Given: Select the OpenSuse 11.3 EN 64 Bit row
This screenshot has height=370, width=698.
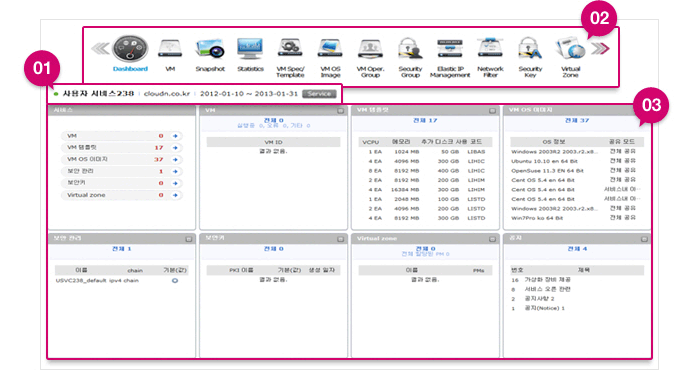Looking at the screenshot, I should (576, 171).
